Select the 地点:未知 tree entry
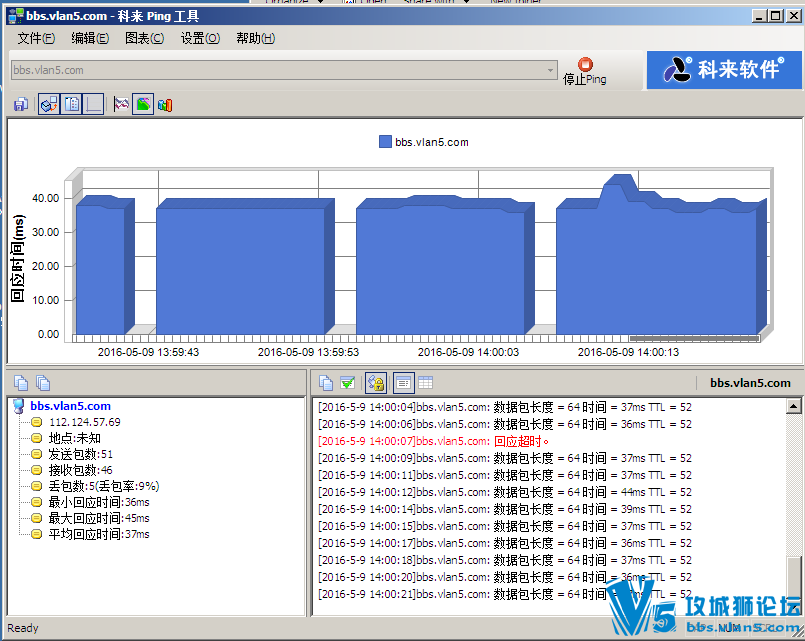Viewport: 805px width, 641px height. point(74,438)
